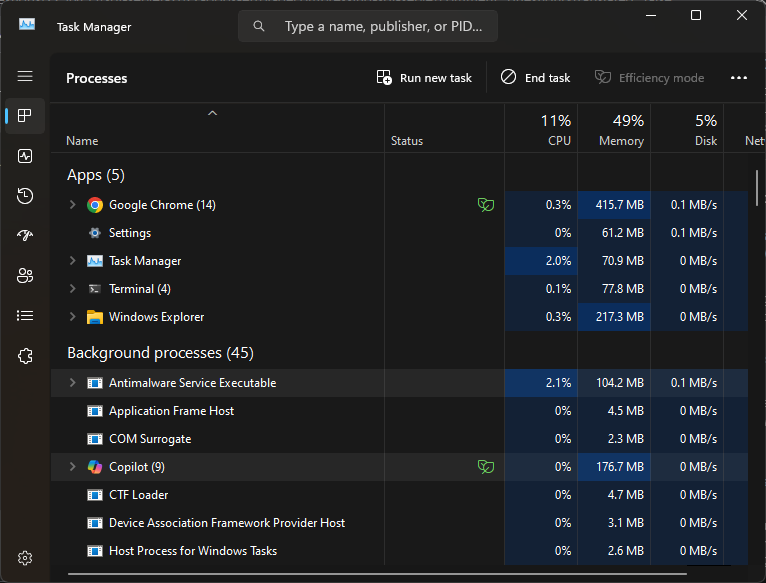766x583 pixels.
Task: Click the vertical scrollbar thumb
Action: click(x=757, y=188)
